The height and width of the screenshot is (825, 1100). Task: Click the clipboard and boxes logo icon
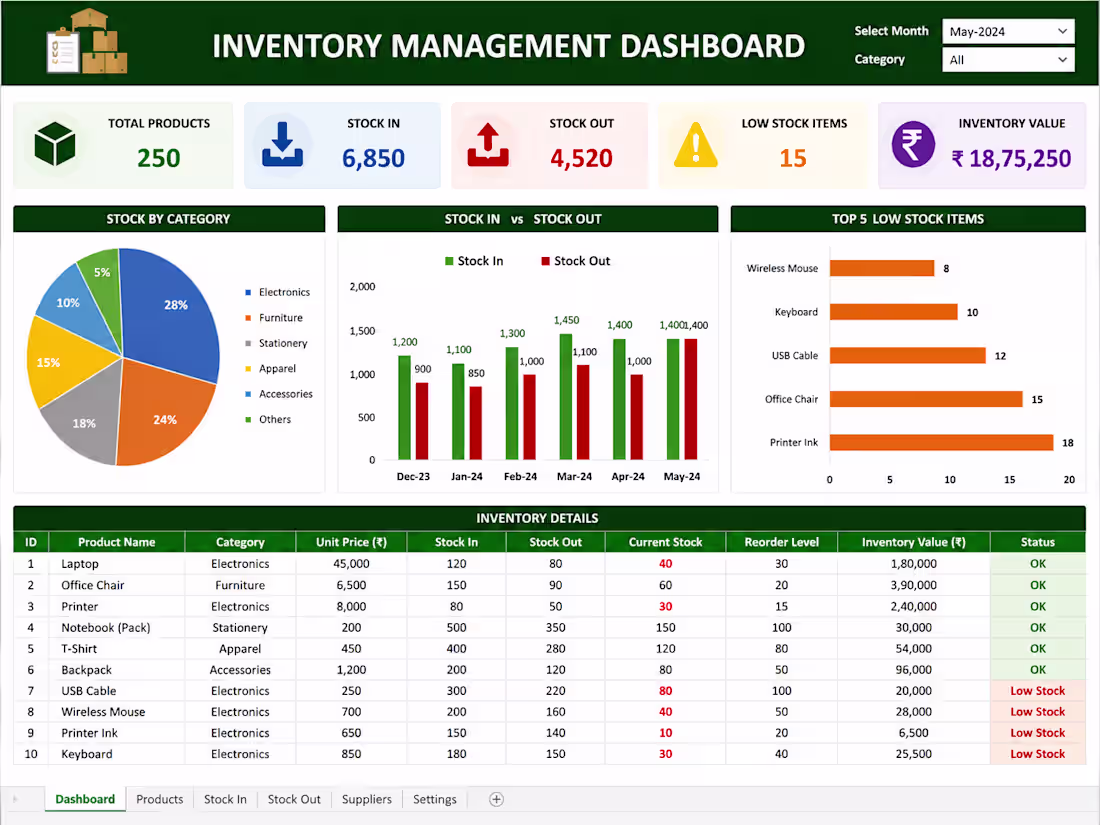point(86,41)
